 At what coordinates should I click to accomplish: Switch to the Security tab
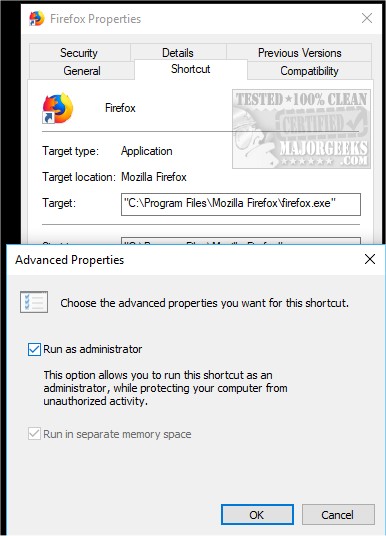(79, 53)
